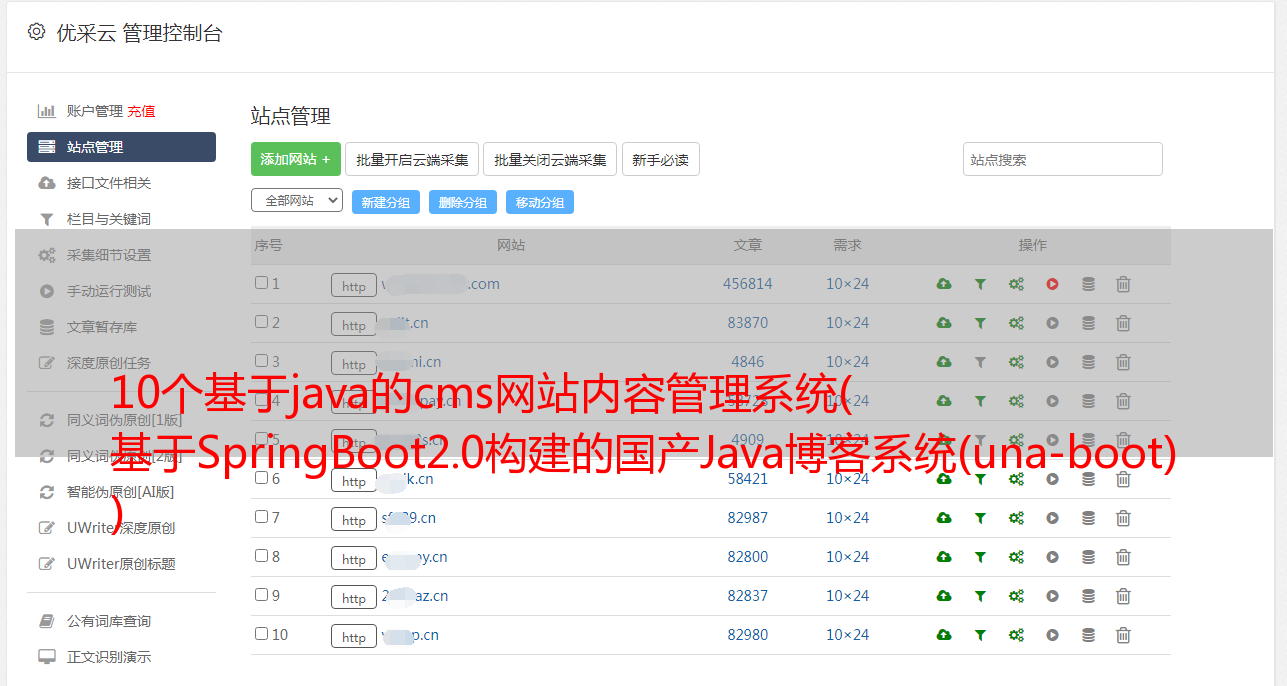Image resolution: width=1287 pixels, height=686 pixels.
Task: Click play icon for site with 82800 articles
Action: pyautogui.click(x=1052, y=557)
